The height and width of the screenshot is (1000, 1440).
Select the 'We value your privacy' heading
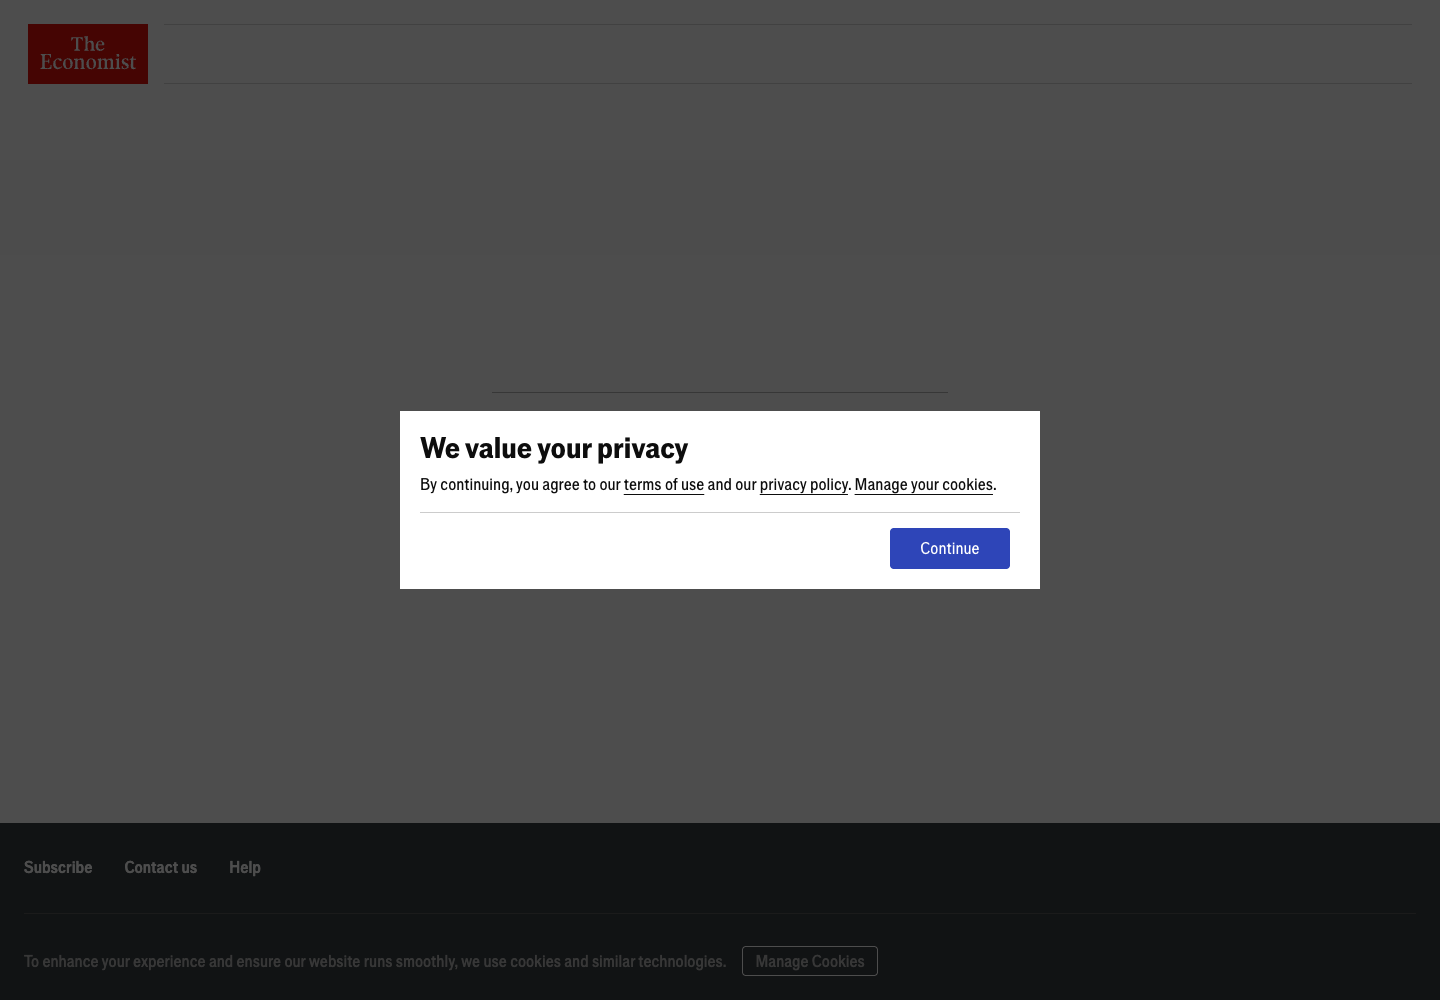(554, 448)
